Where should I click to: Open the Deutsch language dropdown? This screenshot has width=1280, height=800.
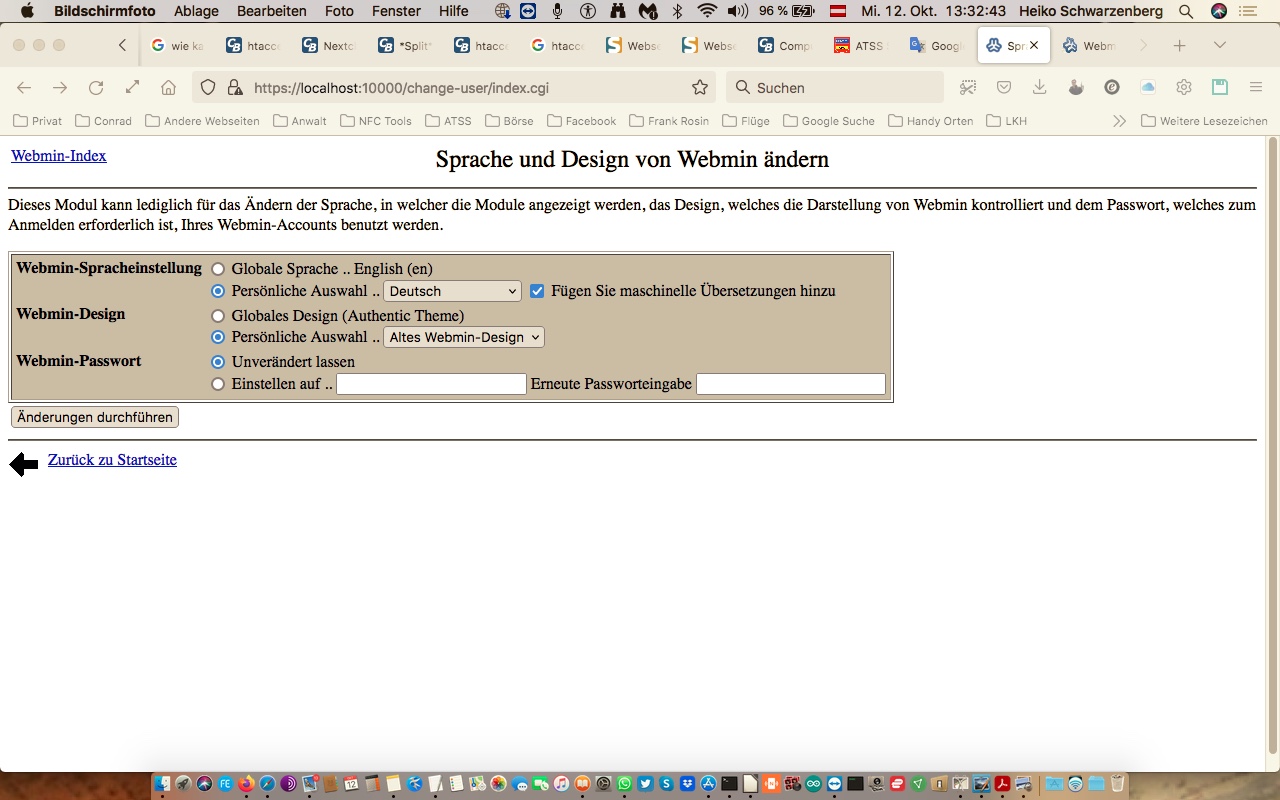[453, 291]
